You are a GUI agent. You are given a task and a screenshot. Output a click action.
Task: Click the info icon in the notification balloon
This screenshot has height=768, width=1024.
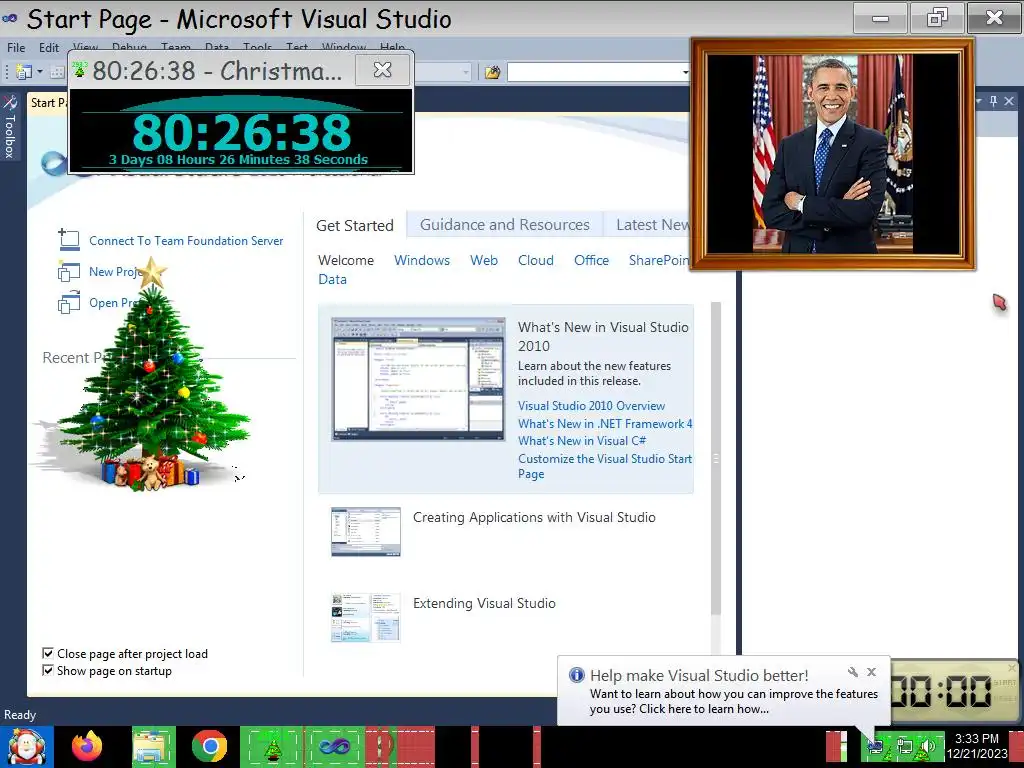(x=577, y=675)
